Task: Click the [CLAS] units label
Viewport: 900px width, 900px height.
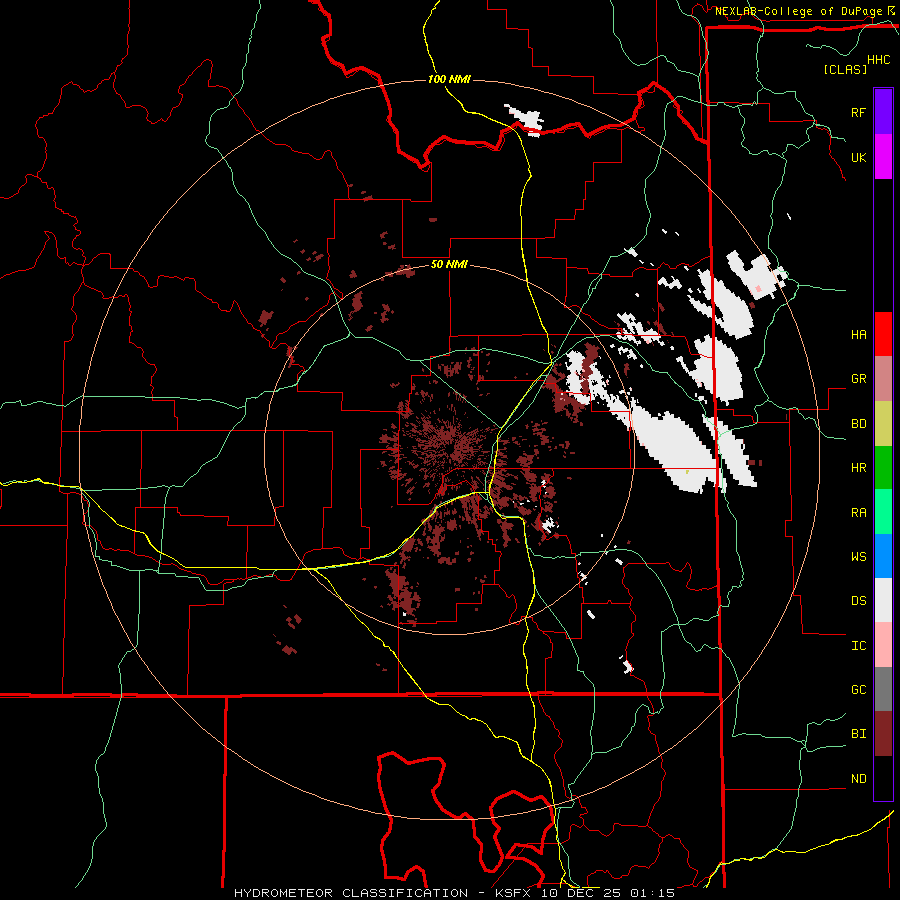Action: point(845,69)
